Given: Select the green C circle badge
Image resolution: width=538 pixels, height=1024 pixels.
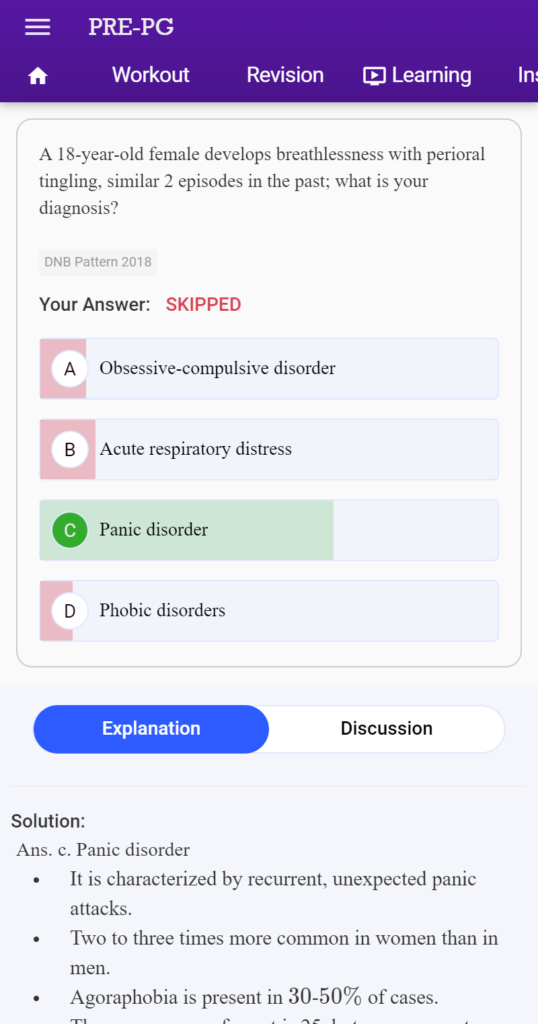Looking at the screenshot, I should tap(70, 530).
